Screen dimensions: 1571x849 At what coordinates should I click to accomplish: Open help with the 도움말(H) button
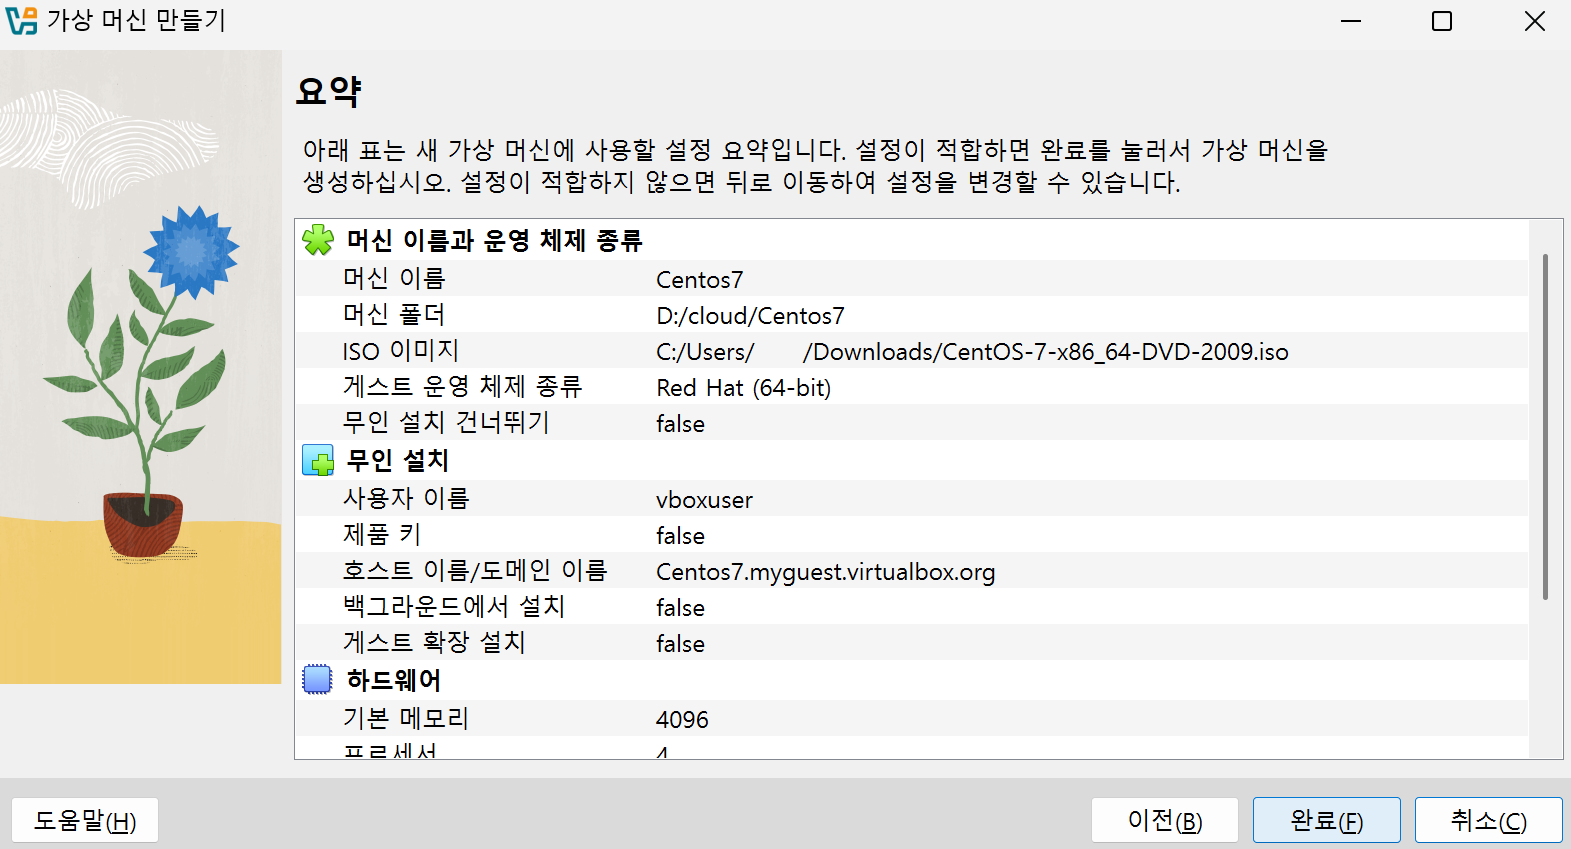85,820
